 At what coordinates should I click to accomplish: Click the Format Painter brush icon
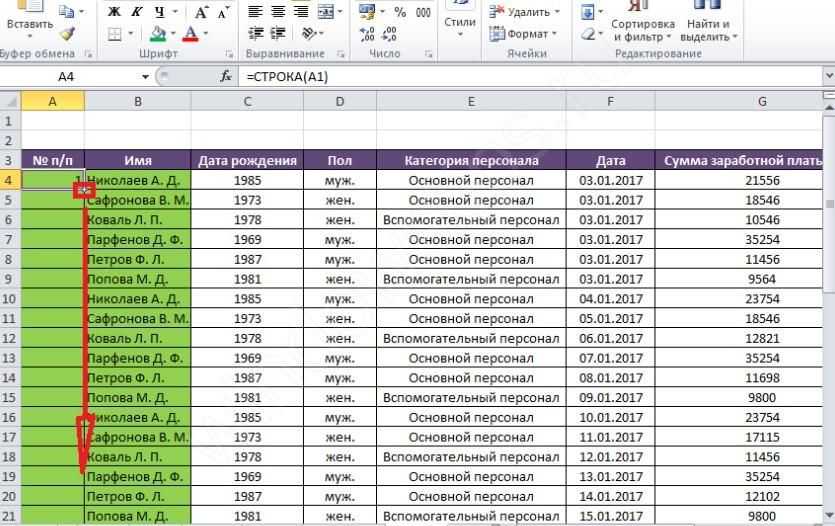pyautogui.click(x=67, y=33)
